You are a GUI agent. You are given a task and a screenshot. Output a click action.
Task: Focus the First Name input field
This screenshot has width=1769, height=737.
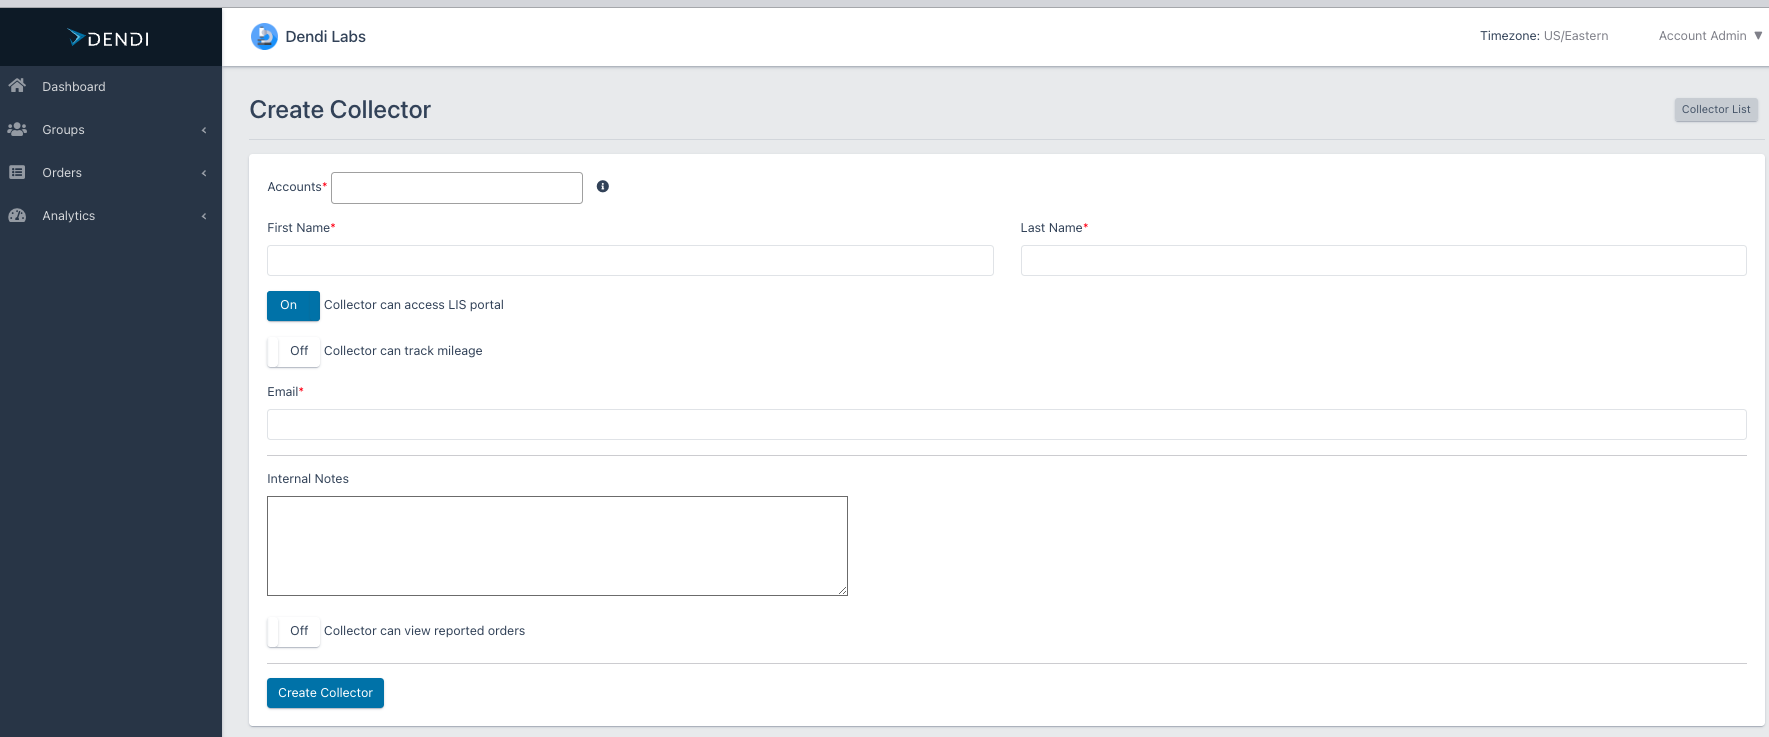click(630, 260)
